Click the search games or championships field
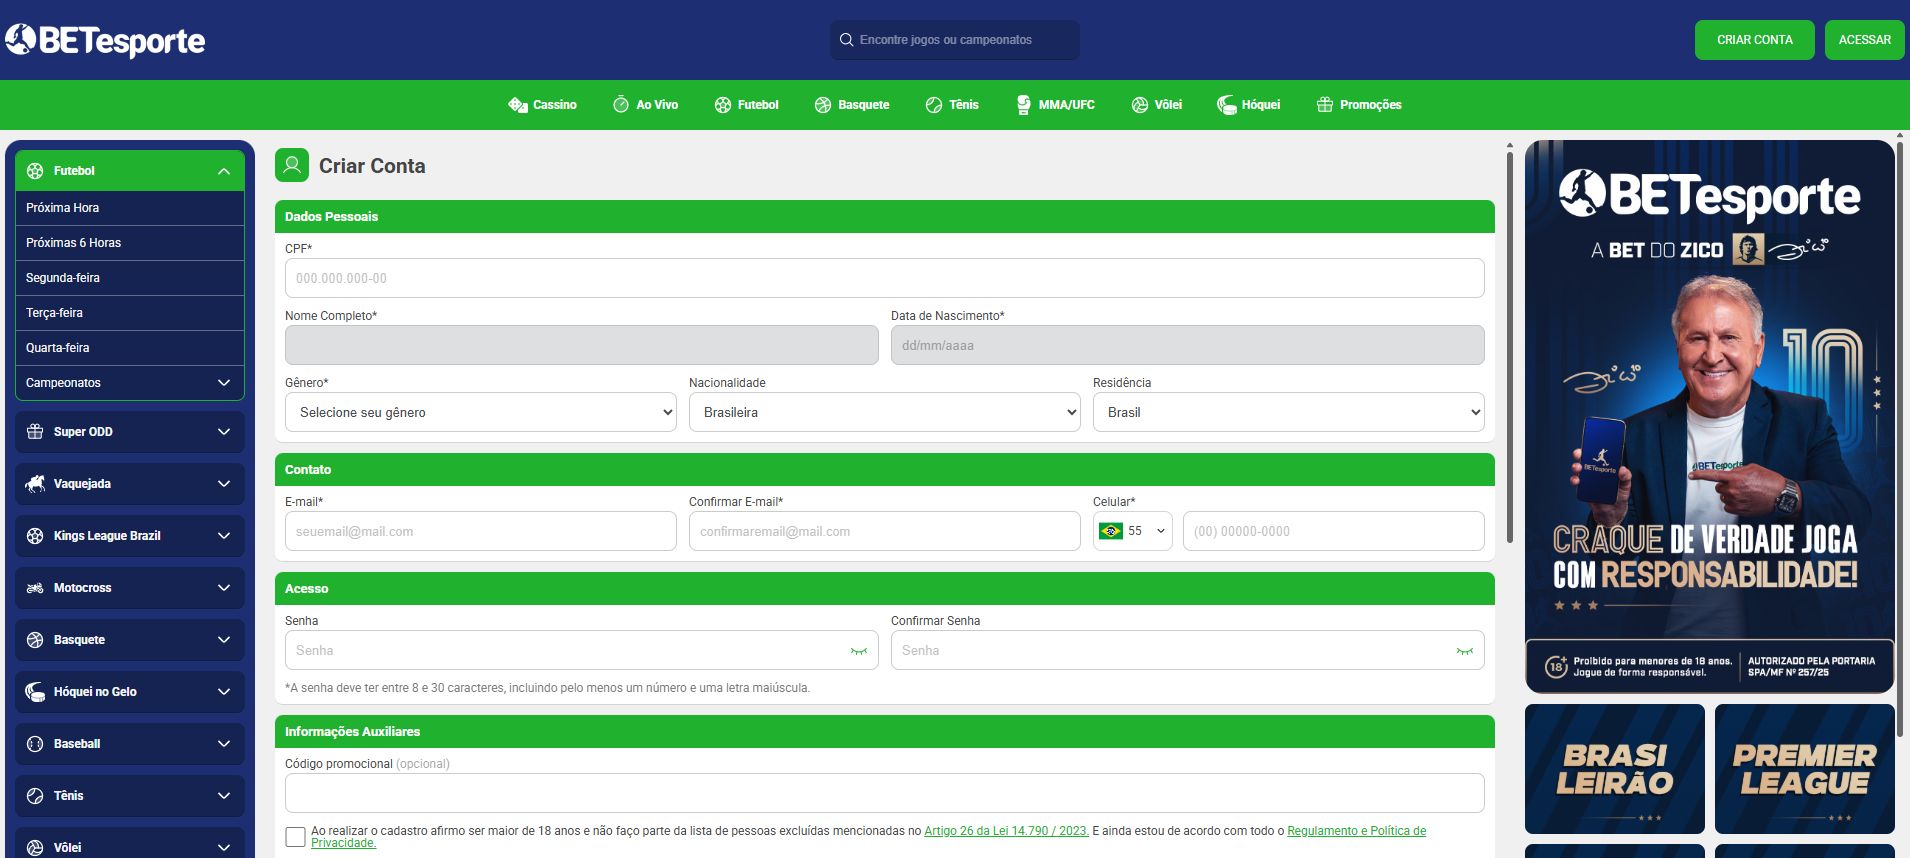1910x858 pixels. 955,40
